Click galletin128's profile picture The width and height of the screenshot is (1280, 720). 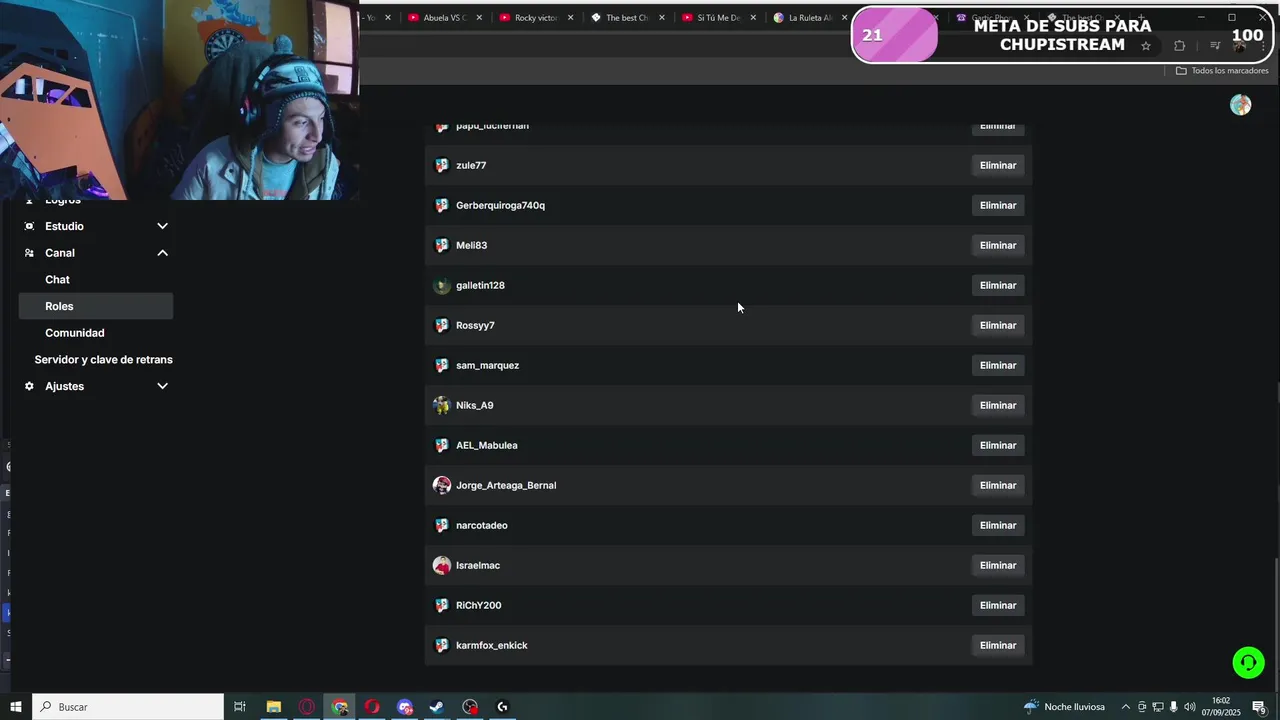point(442,285)
